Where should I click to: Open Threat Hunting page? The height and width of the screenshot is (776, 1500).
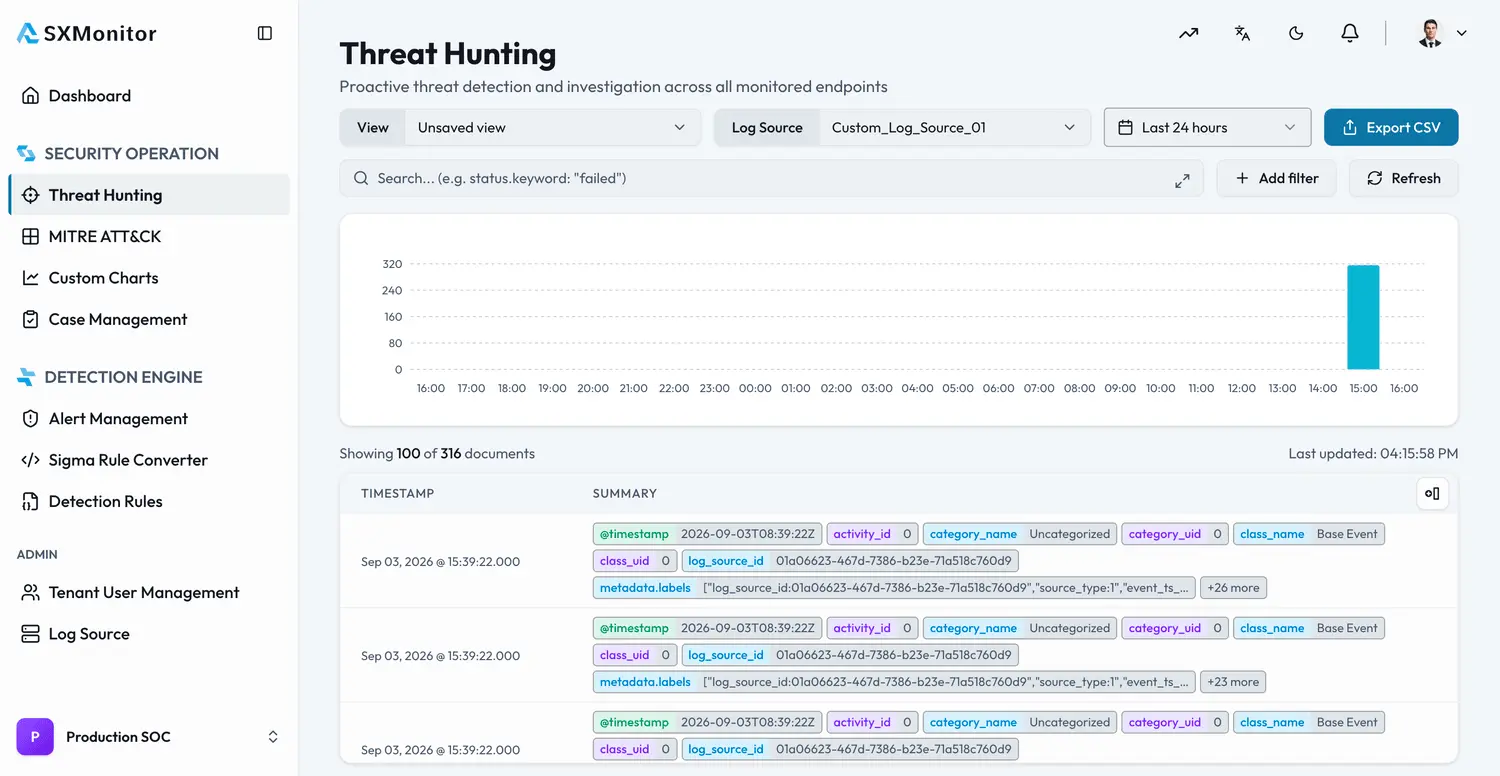point(149,195)
